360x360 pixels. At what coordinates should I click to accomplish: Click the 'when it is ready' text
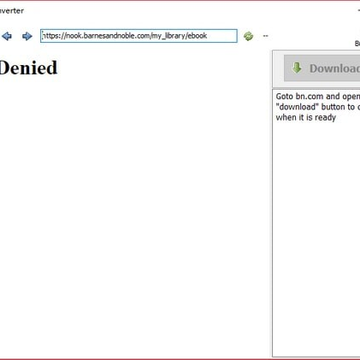tap(306, 117)
